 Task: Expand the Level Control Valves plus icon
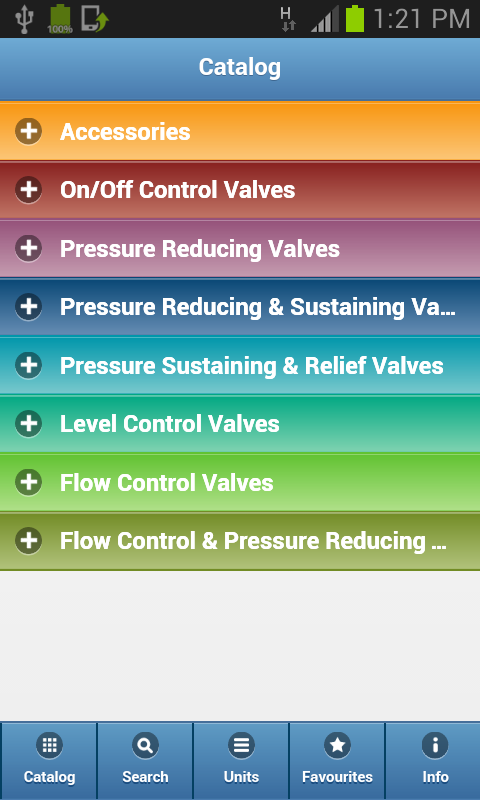28,423
